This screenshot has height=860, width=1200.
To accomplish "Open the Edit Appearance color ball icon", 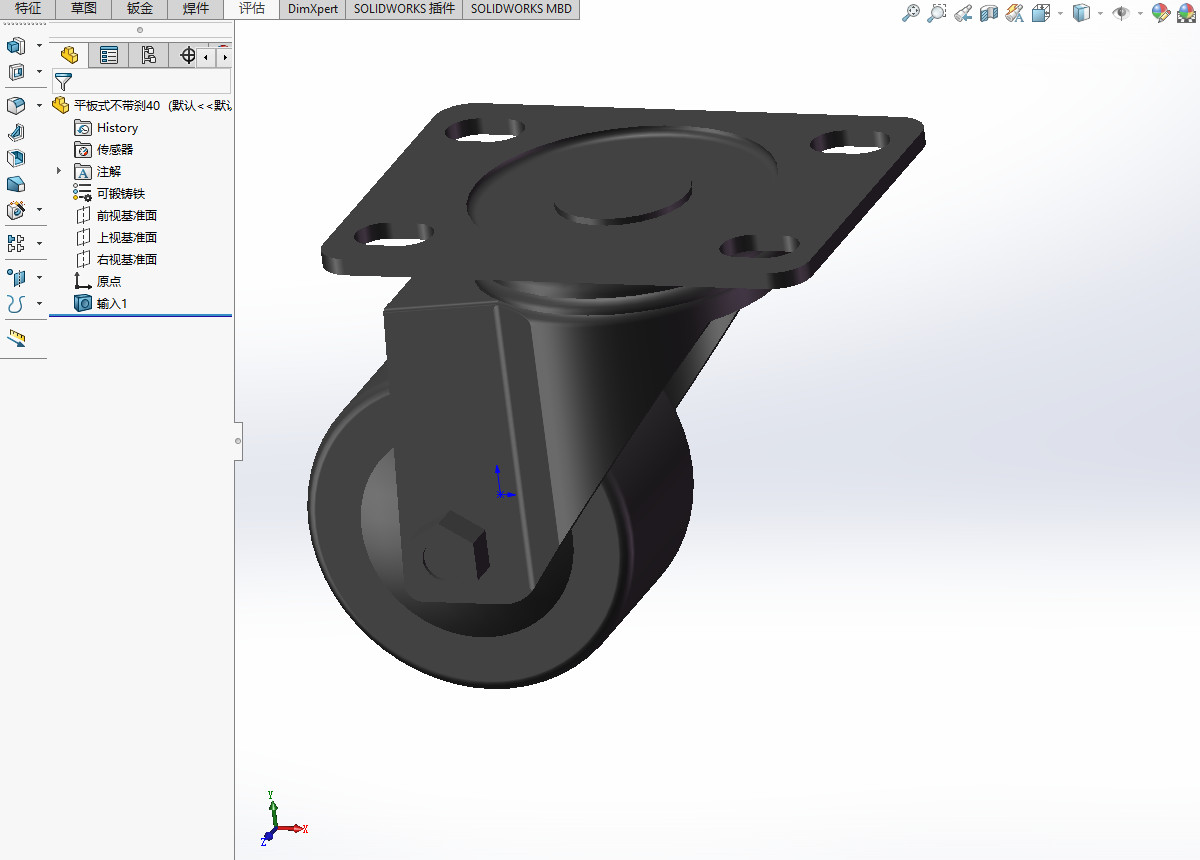I will click(1161, 13).
